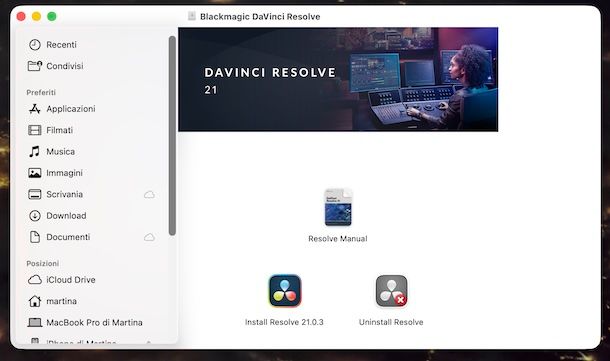Click the Musica note icon

coord(35,151)
